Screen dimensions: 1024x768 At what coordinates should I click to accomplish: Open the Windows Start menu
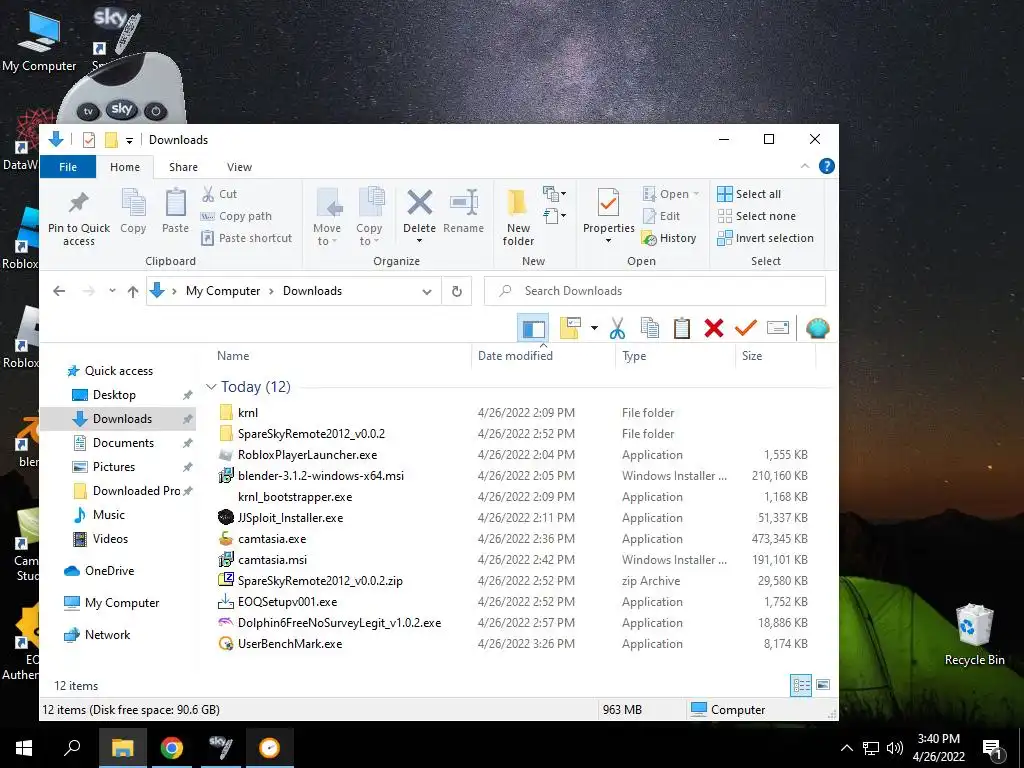pyautogui.click(x=24, y=748)
